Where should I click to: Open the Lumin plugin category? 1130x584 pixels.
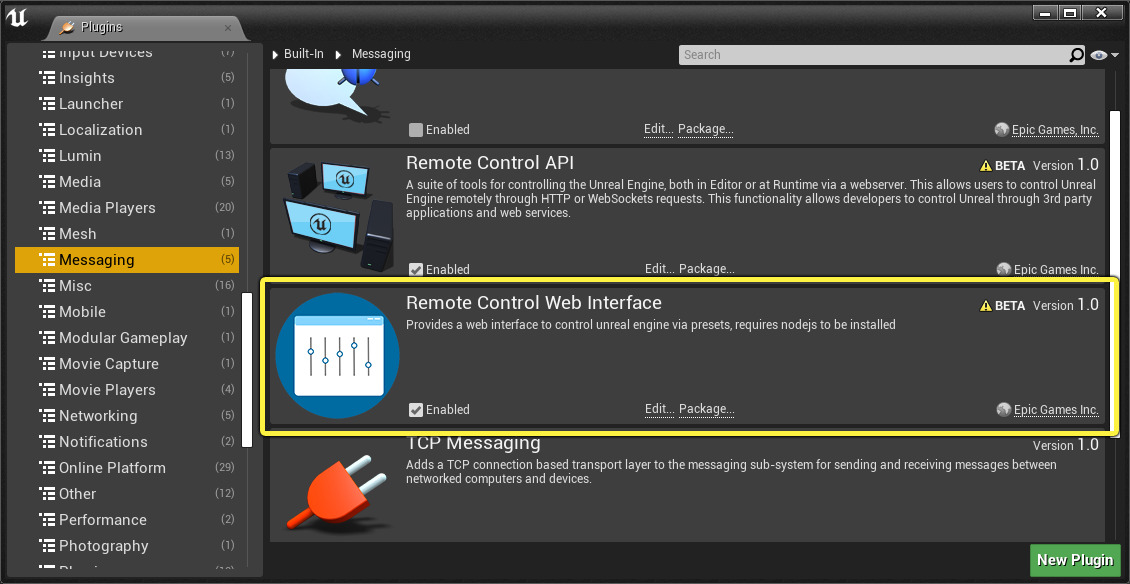(x=127, y=156)
